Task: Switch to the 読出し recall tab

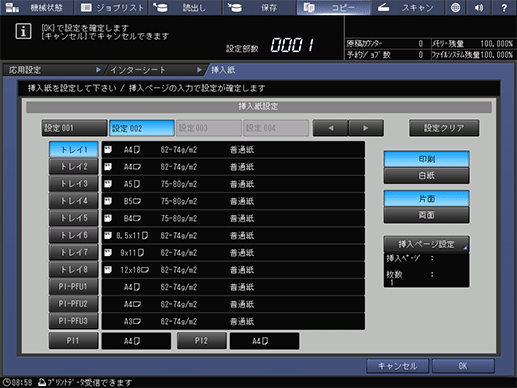Action: [186, 7]
